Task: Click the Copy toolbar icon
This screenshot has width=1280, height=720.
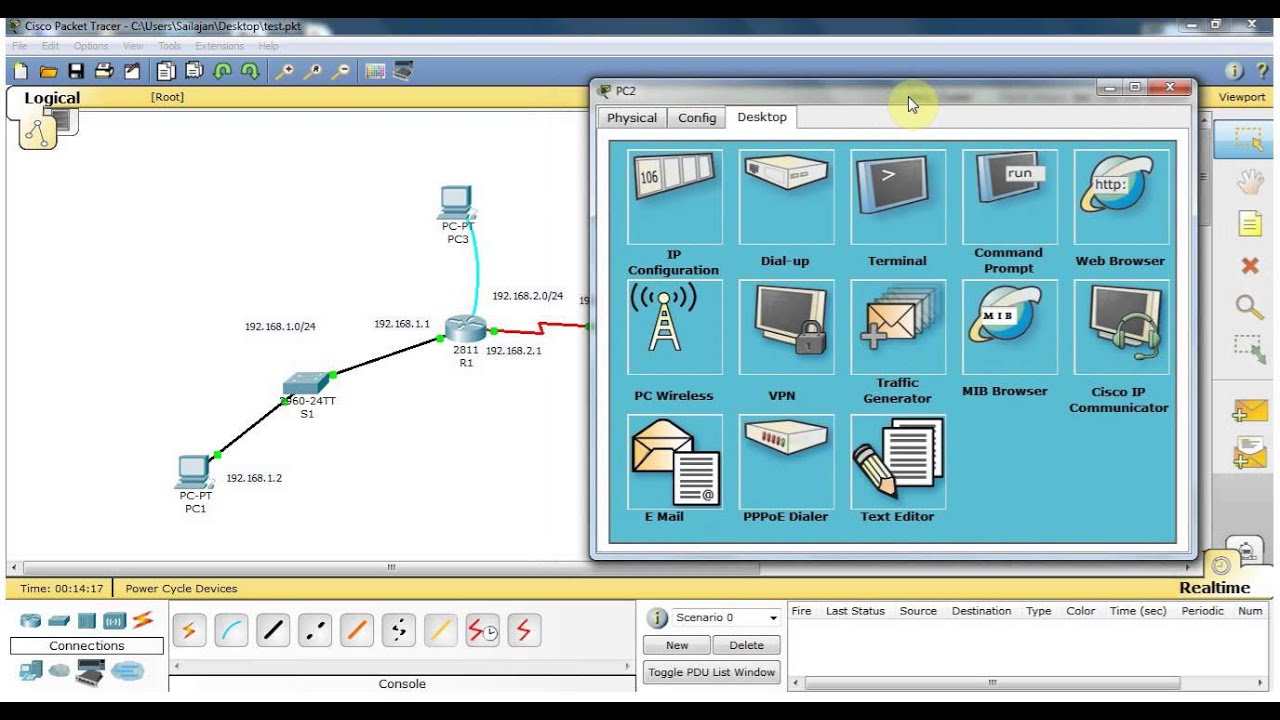Action: (166, 71)
